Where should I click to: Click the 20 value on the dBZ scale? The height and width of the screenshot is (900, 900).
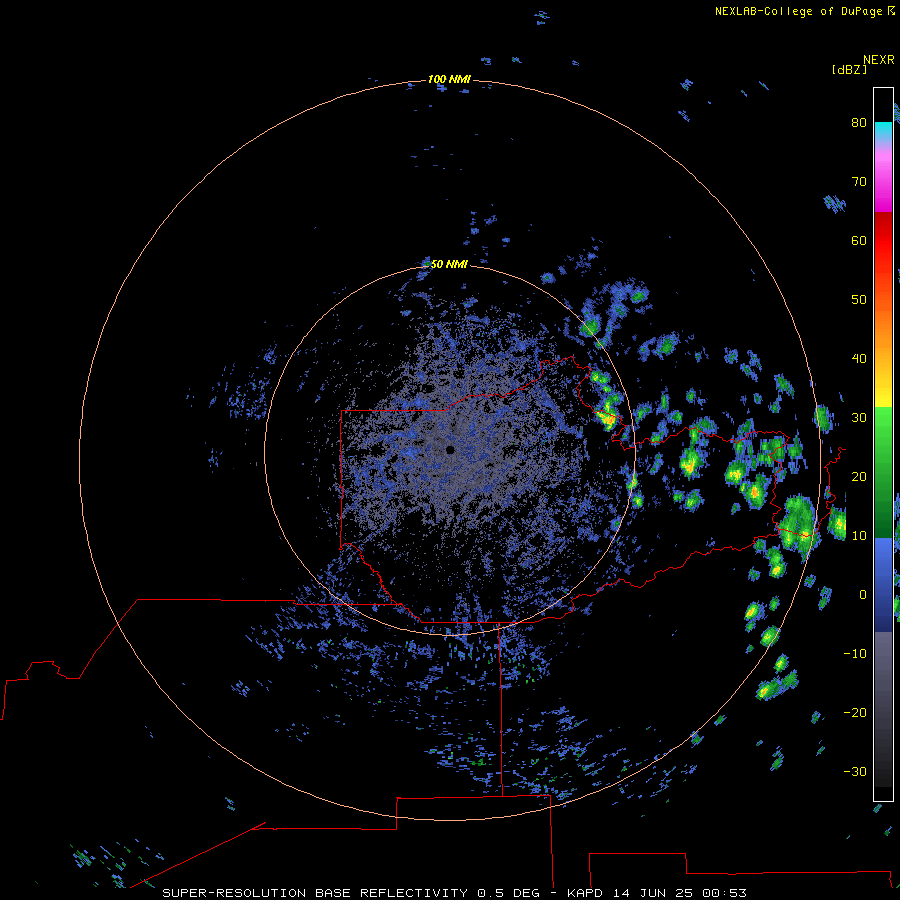(x=859, y=476)
